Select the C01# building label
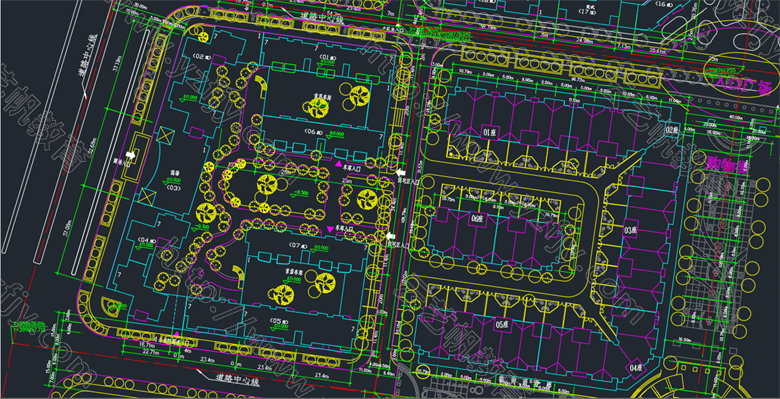This screenshot has height=399, width=780. [327, 56]
